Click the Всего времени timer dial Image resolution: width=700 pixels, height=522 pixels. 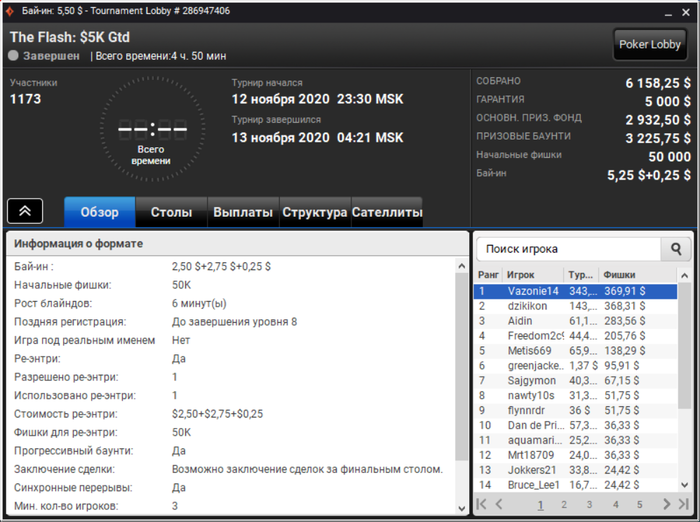coord(152,129)
